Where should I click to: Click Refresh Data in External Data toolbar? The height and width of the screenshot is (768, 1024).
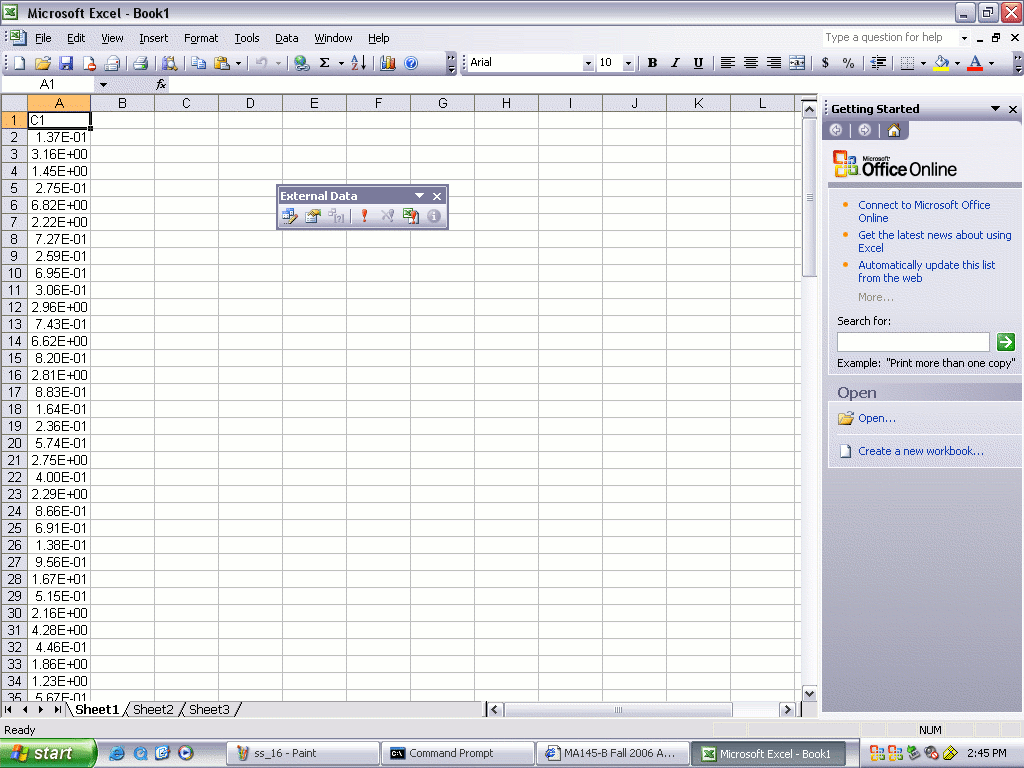click(x=364, y=216)
